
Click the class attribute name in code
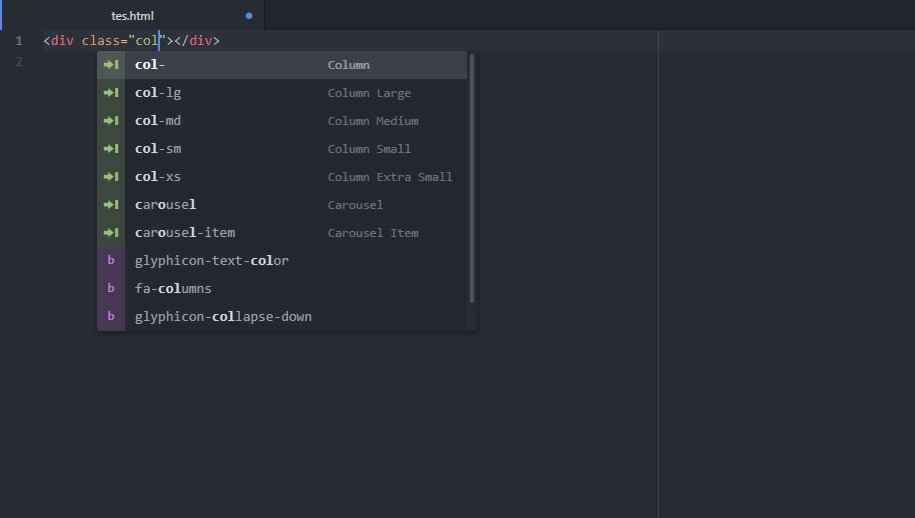click(100, 41)
